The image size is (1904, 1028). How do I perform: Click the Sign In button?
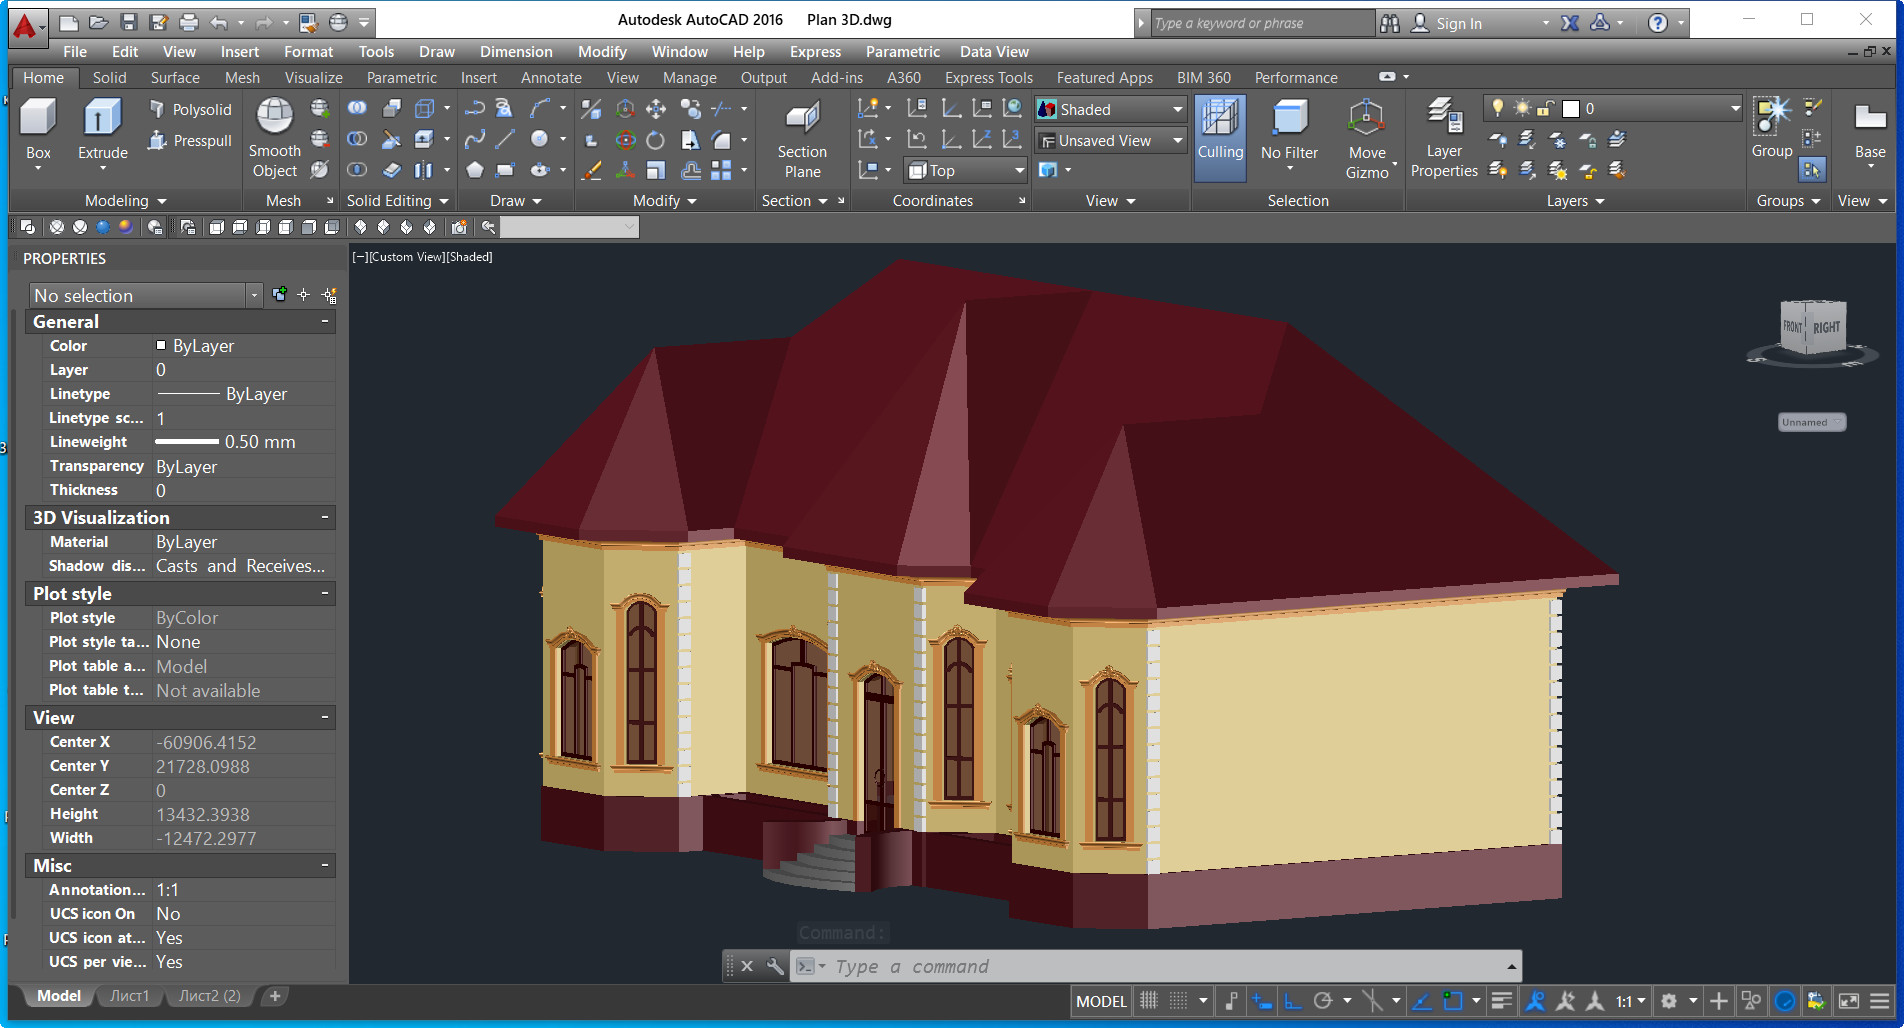(1458, 23)
